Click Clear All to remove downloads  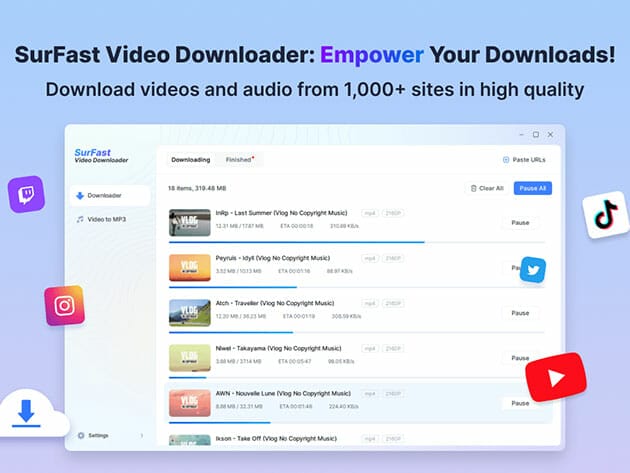tap(486, 188)
